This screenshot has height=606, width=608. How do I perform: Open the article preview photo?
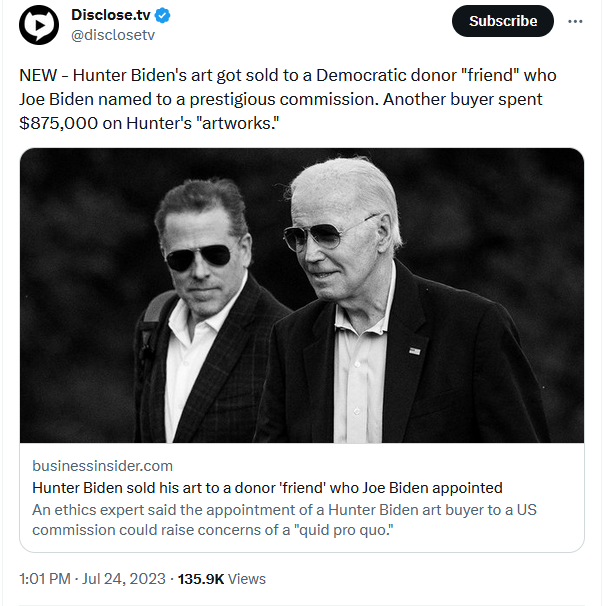302,295
